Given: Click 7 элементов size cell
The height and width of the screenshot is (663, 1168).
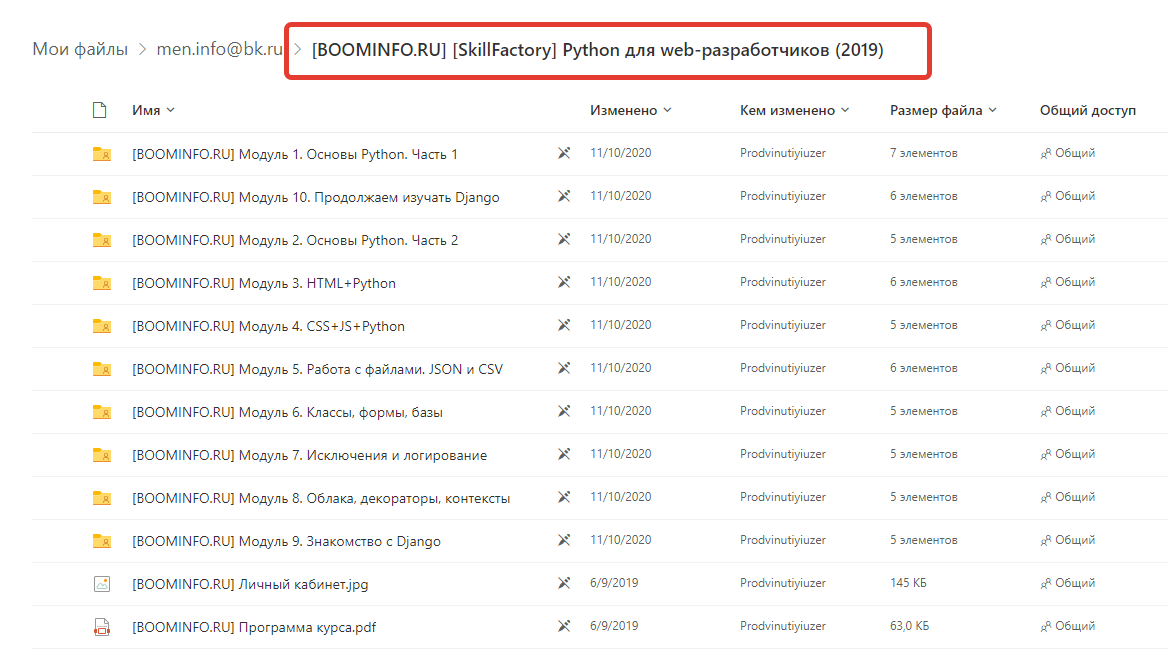Looking at the screenshot, I should 924,153.
